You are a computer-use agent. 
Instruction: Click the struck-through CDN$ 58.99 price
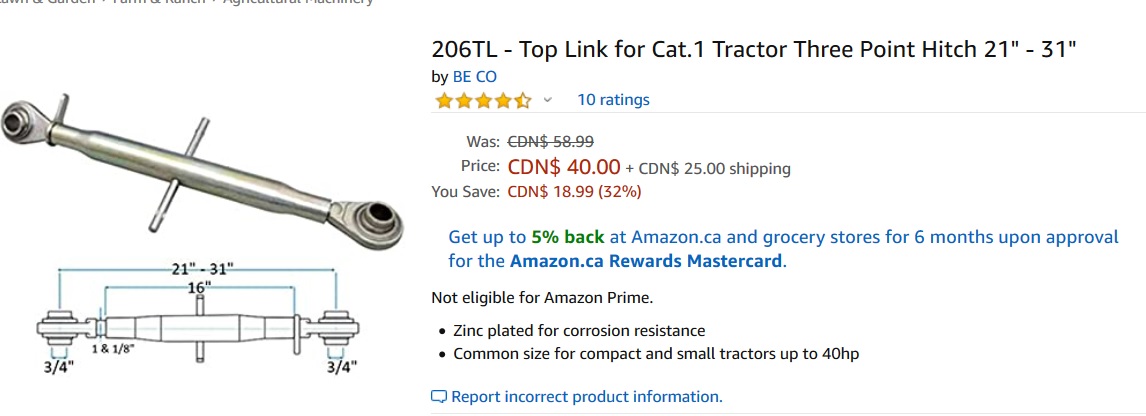pos(551,142)
